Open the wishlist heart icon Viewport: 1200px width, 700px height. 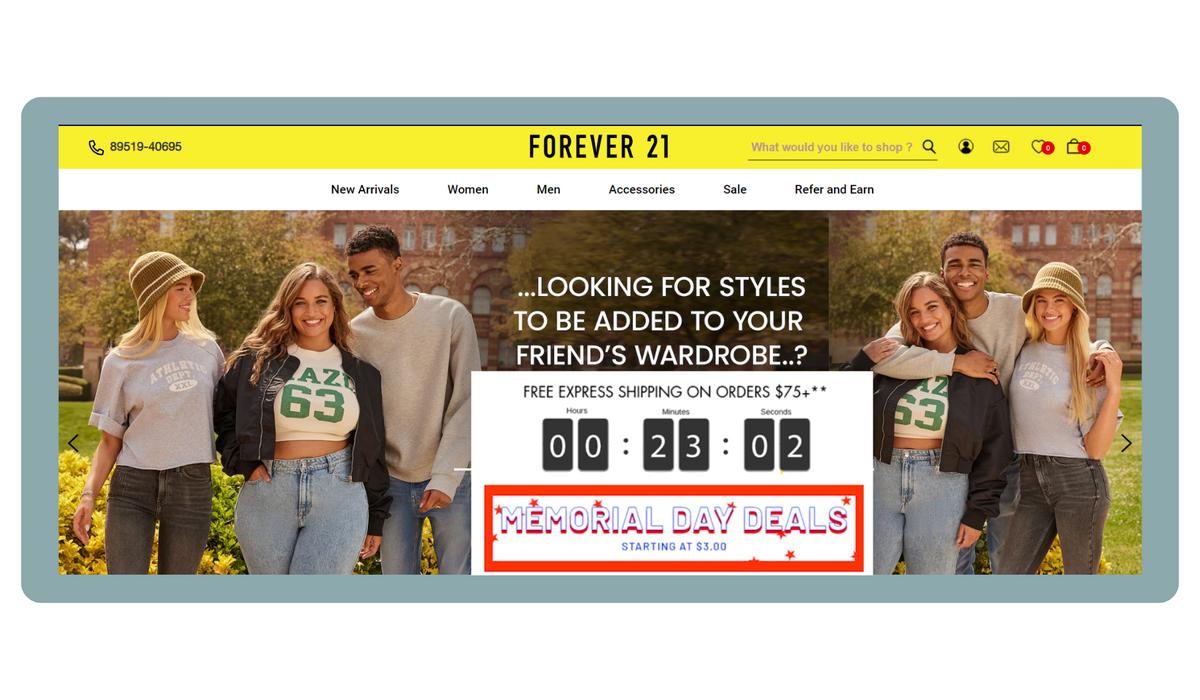(1041, 147)
